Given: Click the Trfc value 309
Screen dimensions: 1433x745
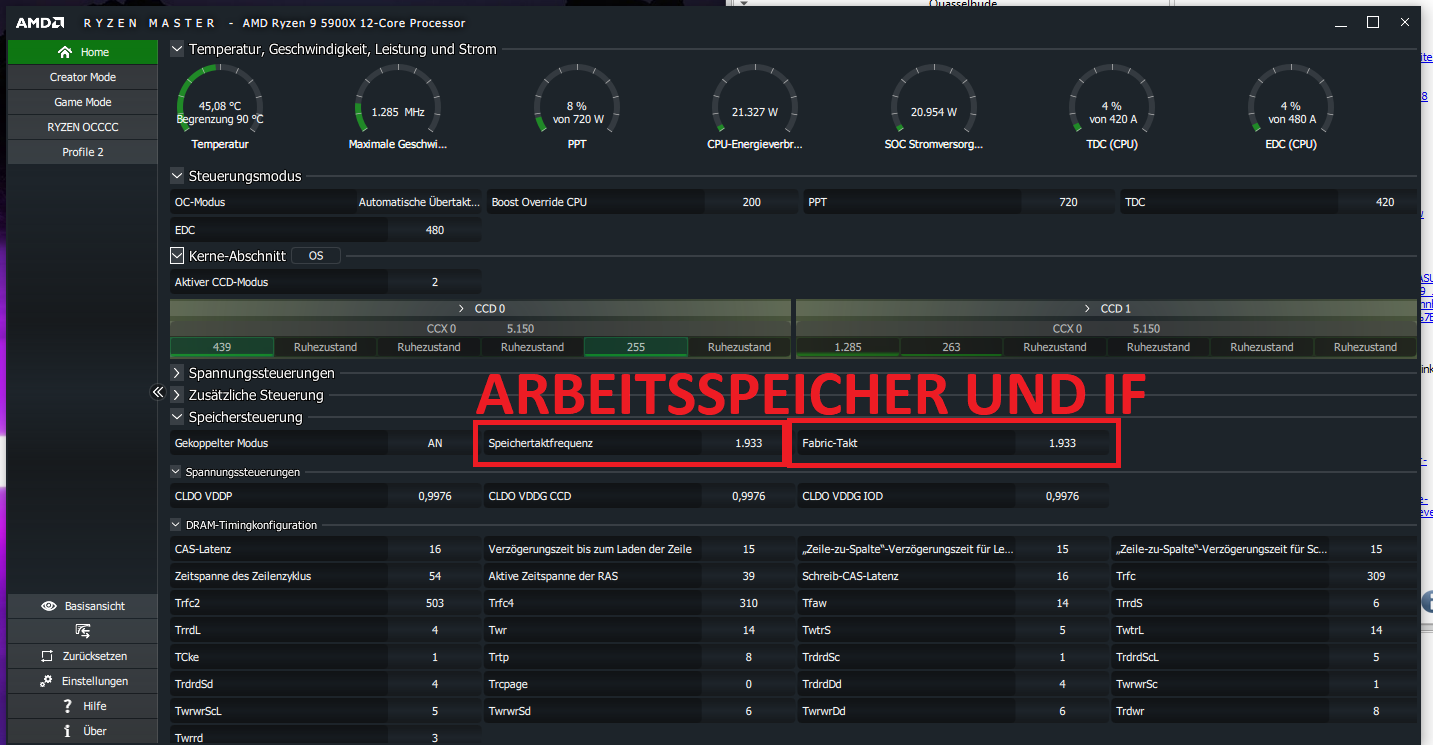Looking at the screenshot, I should [1376, 576].
